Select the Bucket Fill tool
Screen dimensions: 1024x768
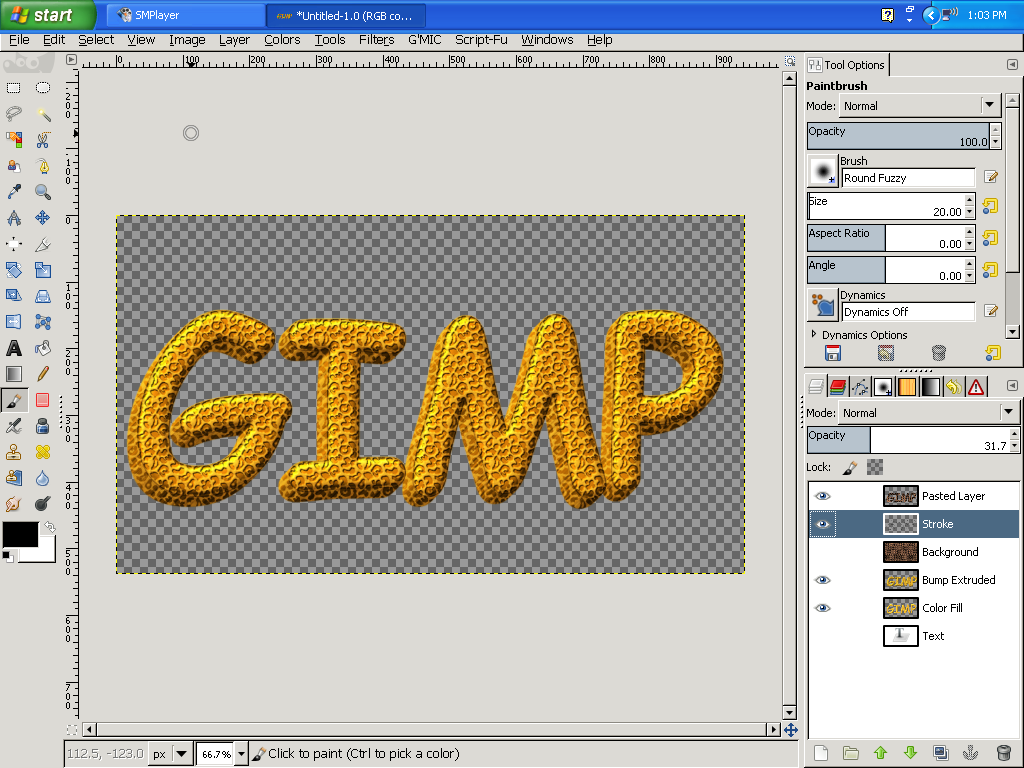coord(43,348)
